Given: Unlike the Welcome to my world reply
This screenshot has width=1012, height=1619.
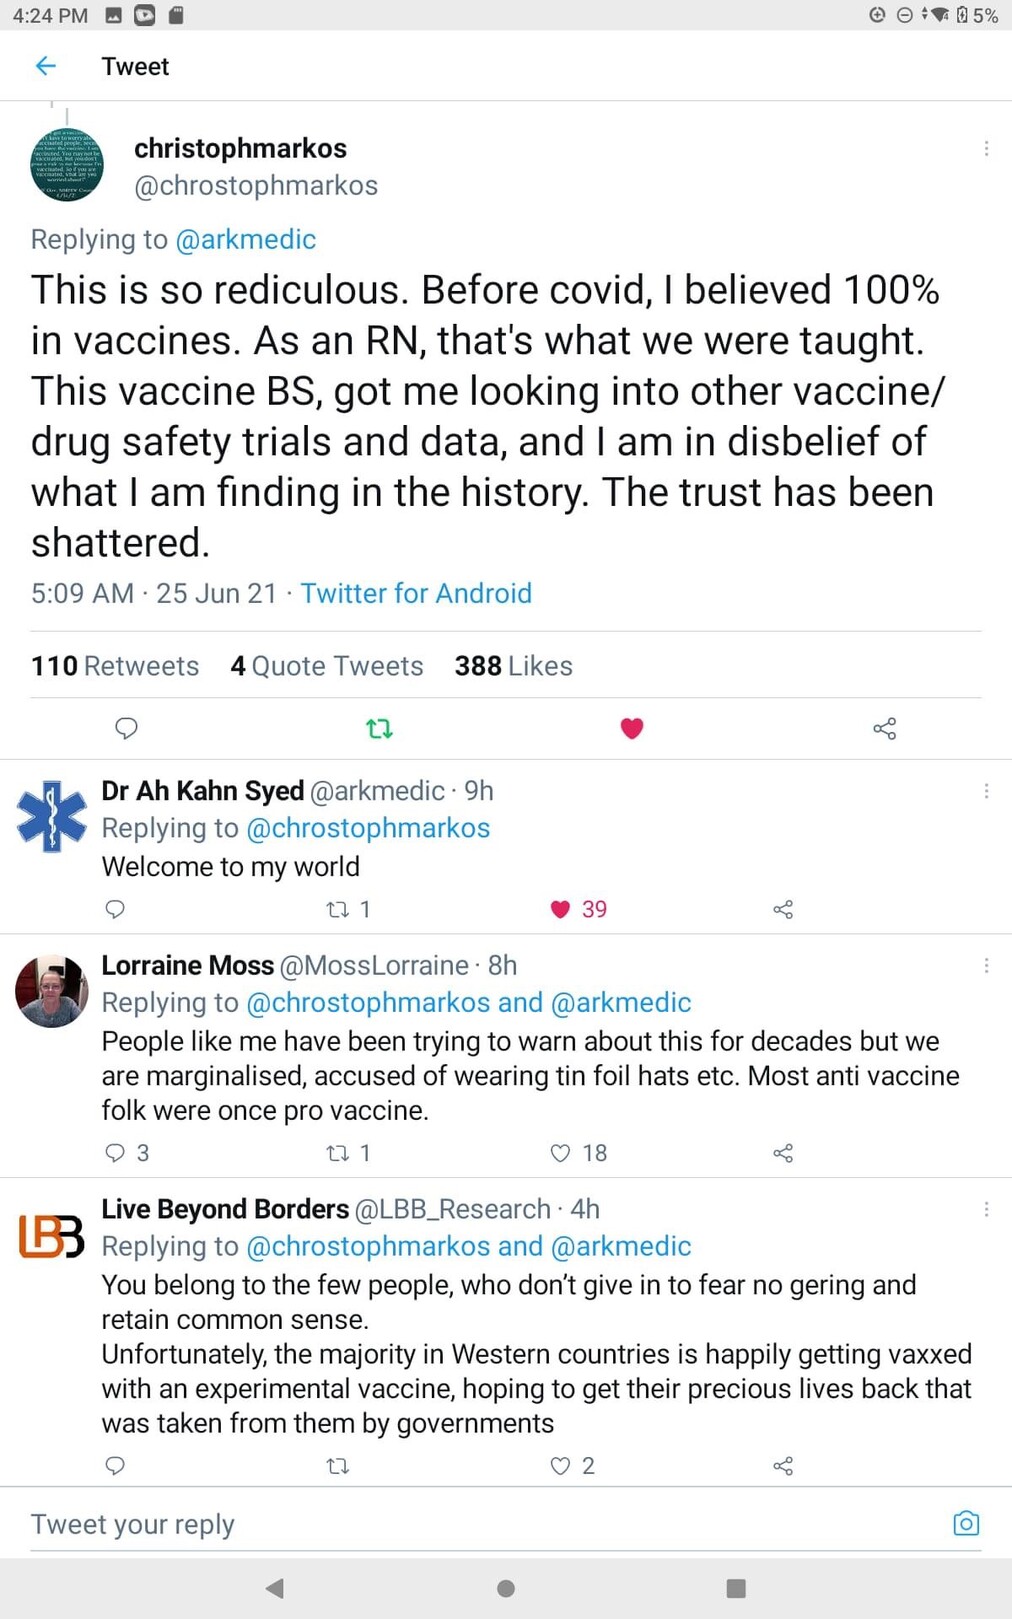Looking at the screenshot, I should pyautogui.click(x=561, y=909).
